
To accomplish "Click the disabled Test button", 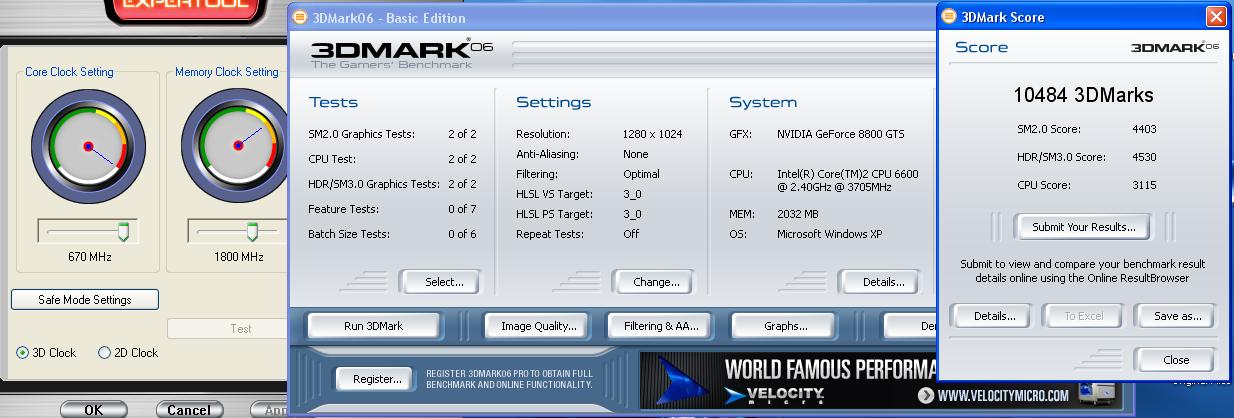I will pyautogui.click(x=241, y=328).
